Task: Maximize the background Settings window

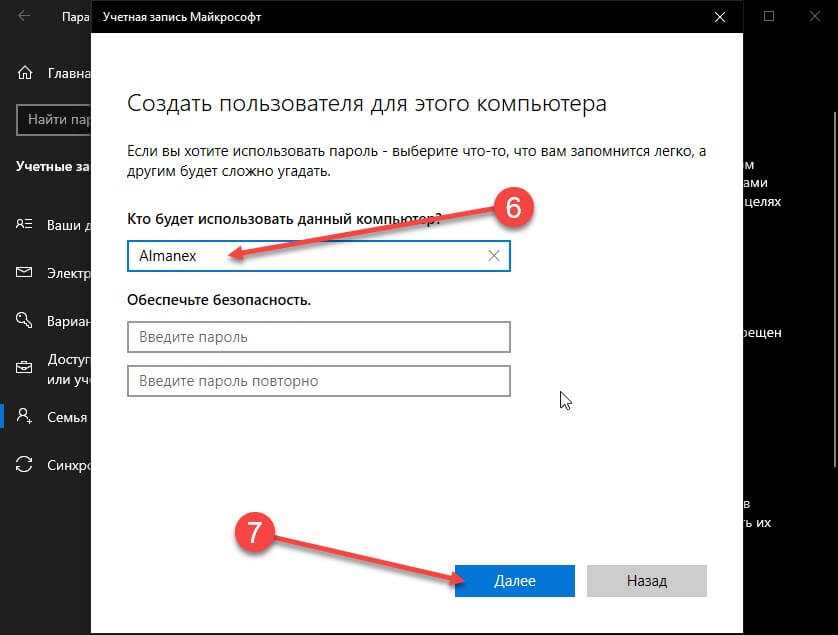Action: (x=769, y=16)
